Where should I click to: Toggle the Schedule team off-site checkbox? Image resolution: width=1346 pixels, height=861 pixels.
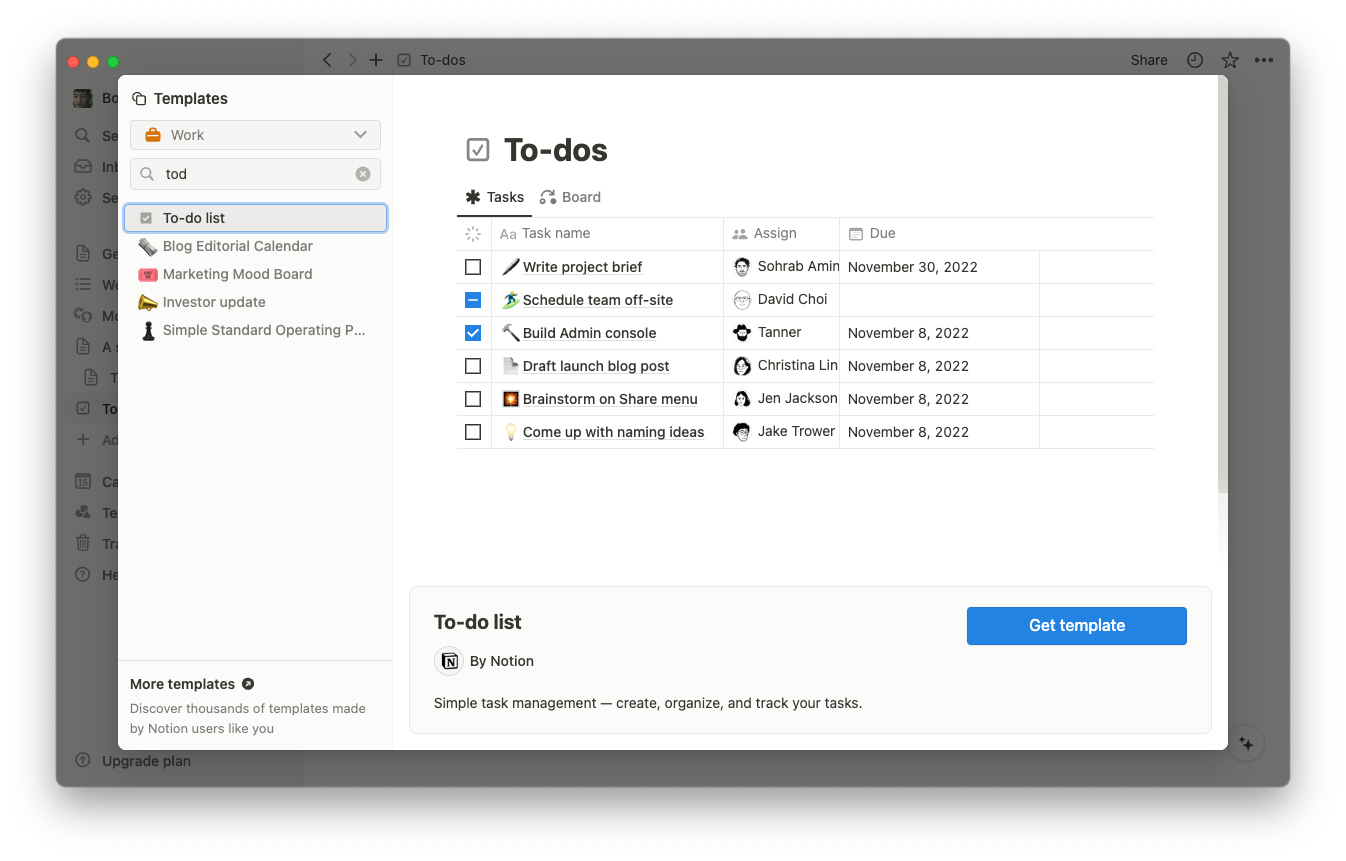coord(473,300)
